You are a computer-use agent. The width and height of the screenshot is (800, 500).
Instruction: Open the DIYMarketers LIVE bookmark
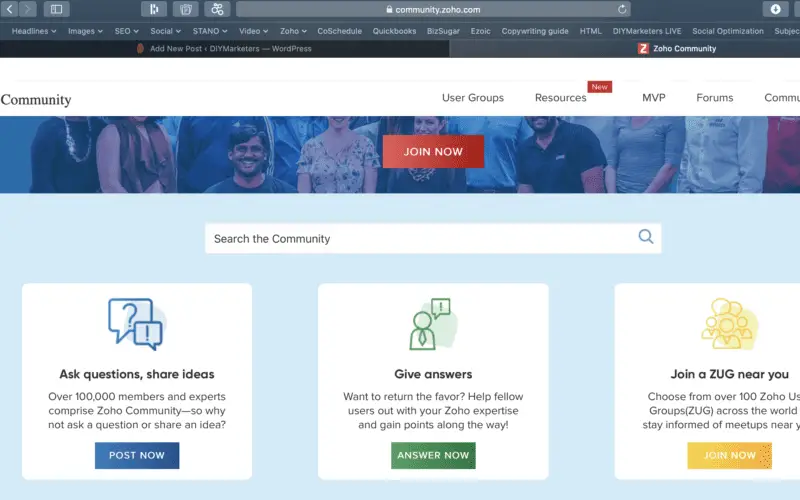point(646,31)
